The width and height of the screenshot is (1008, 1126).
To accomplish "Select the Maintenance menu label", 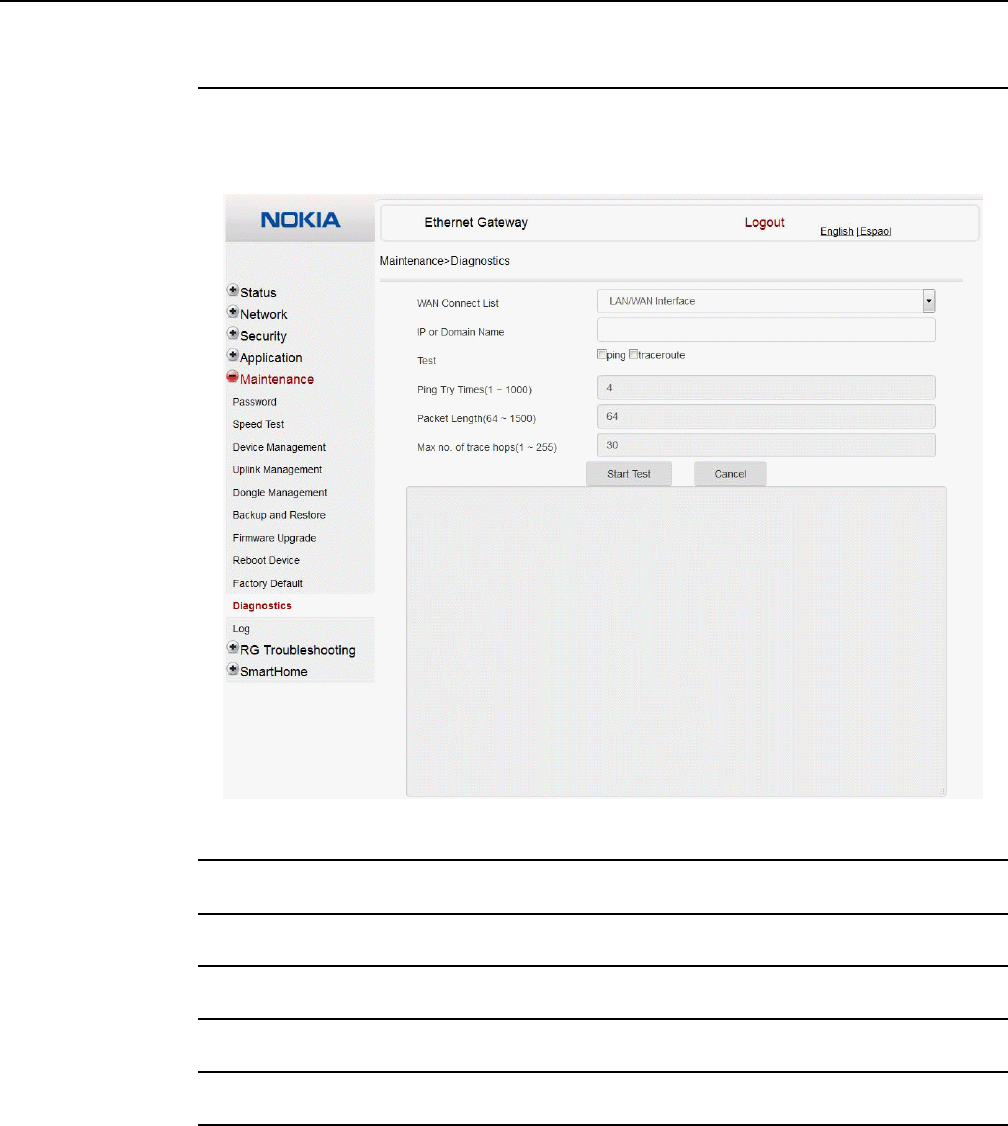I will click(277, 379).
